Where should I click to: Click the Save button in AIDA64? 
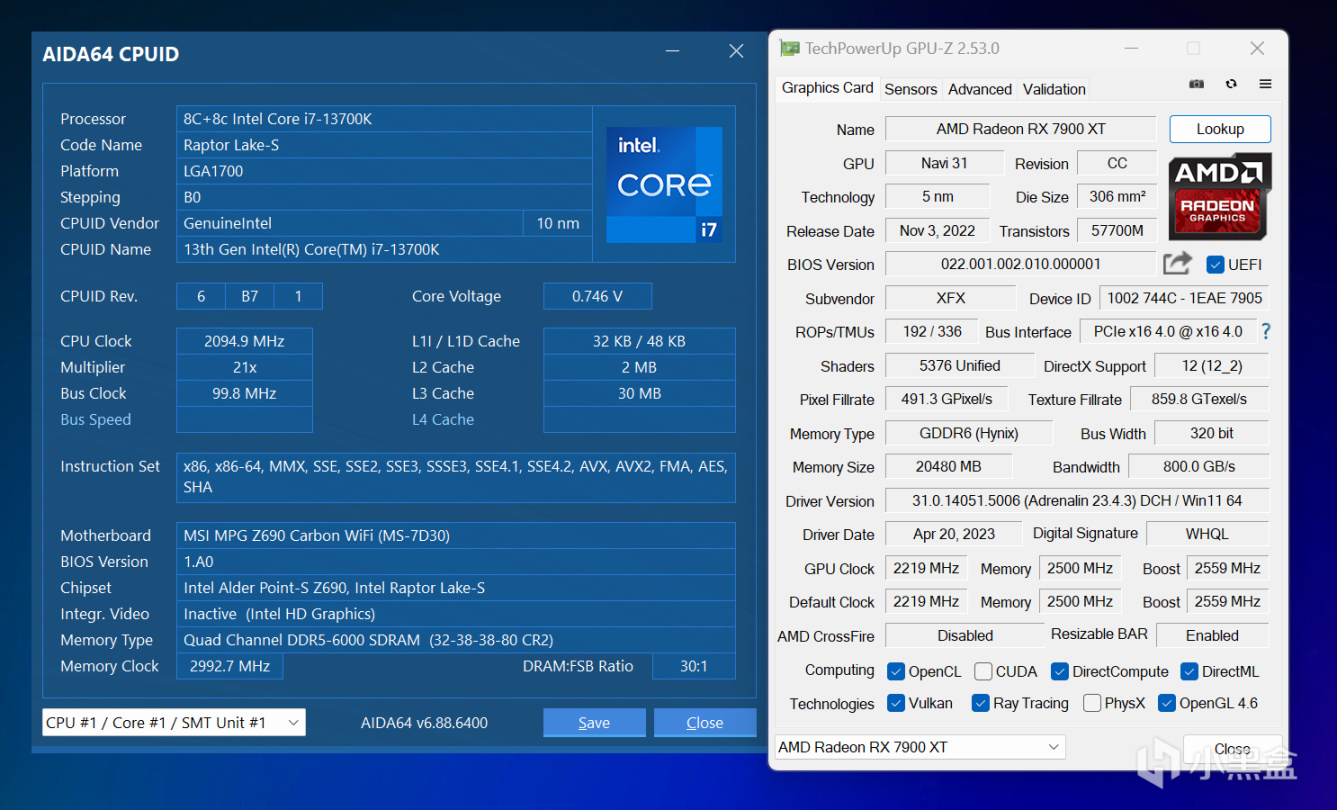pos(594,723)
